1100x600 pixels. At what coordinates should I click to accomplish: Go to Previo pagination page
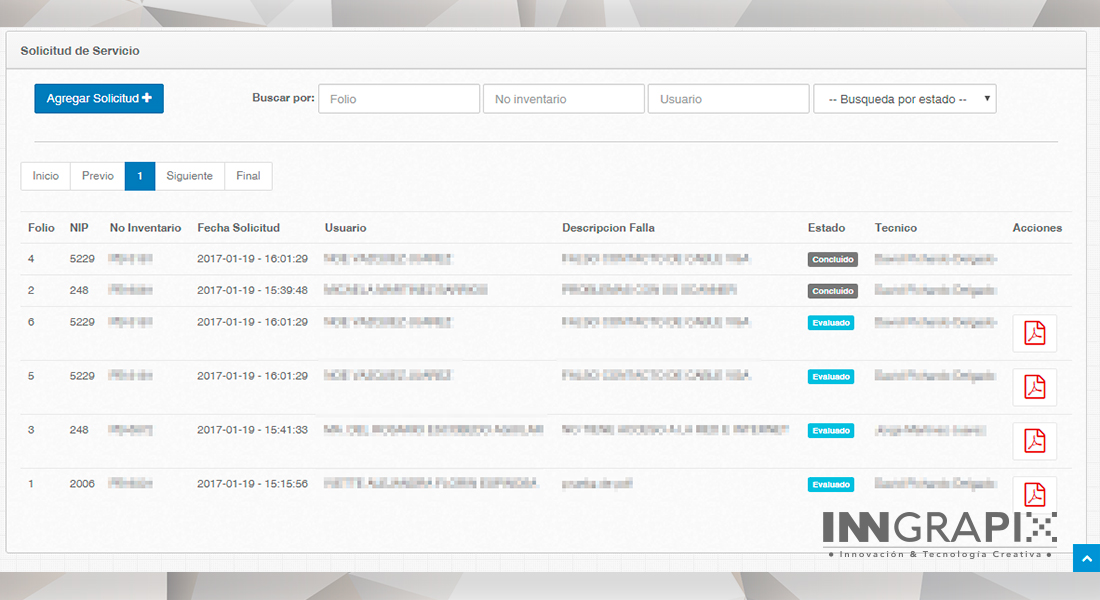click(x=98, y=176)
